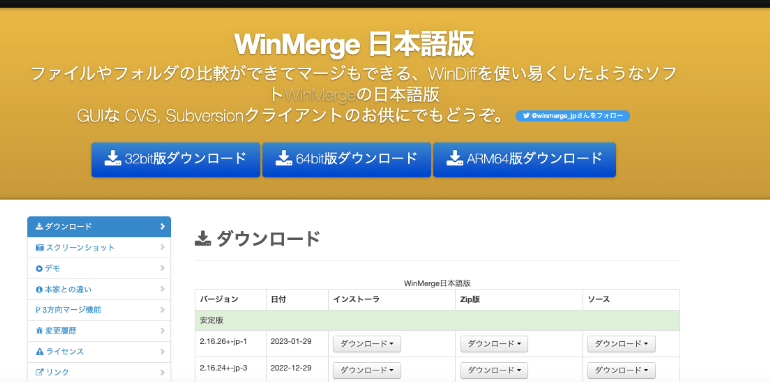Click chevron on 変更履歴 sidebar row
Screen dimensions: 770x382
coord(163,331)
